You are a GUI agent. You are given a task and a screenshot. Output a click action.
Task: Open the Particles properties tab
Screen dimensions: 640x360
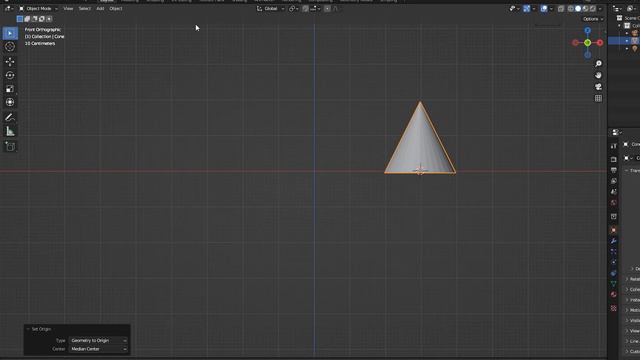click(x=613, y=251)
